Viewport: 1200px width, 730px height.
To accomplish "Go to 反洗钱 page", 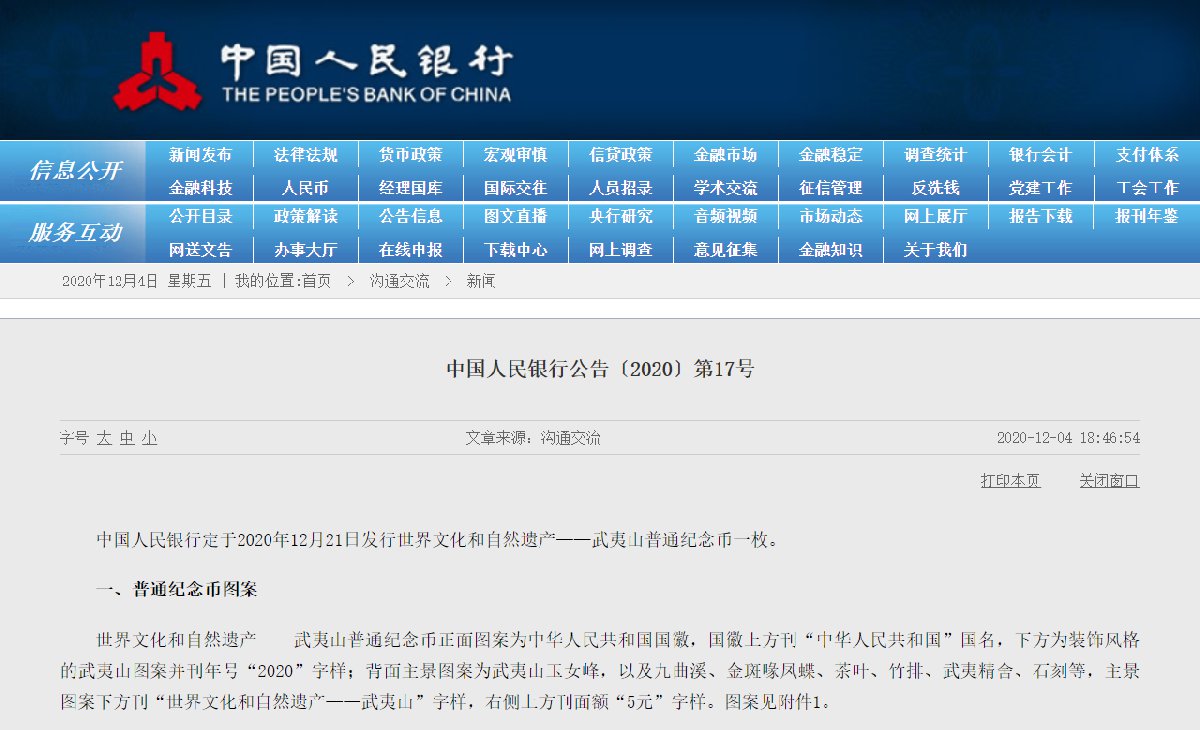I will (935, 188).
